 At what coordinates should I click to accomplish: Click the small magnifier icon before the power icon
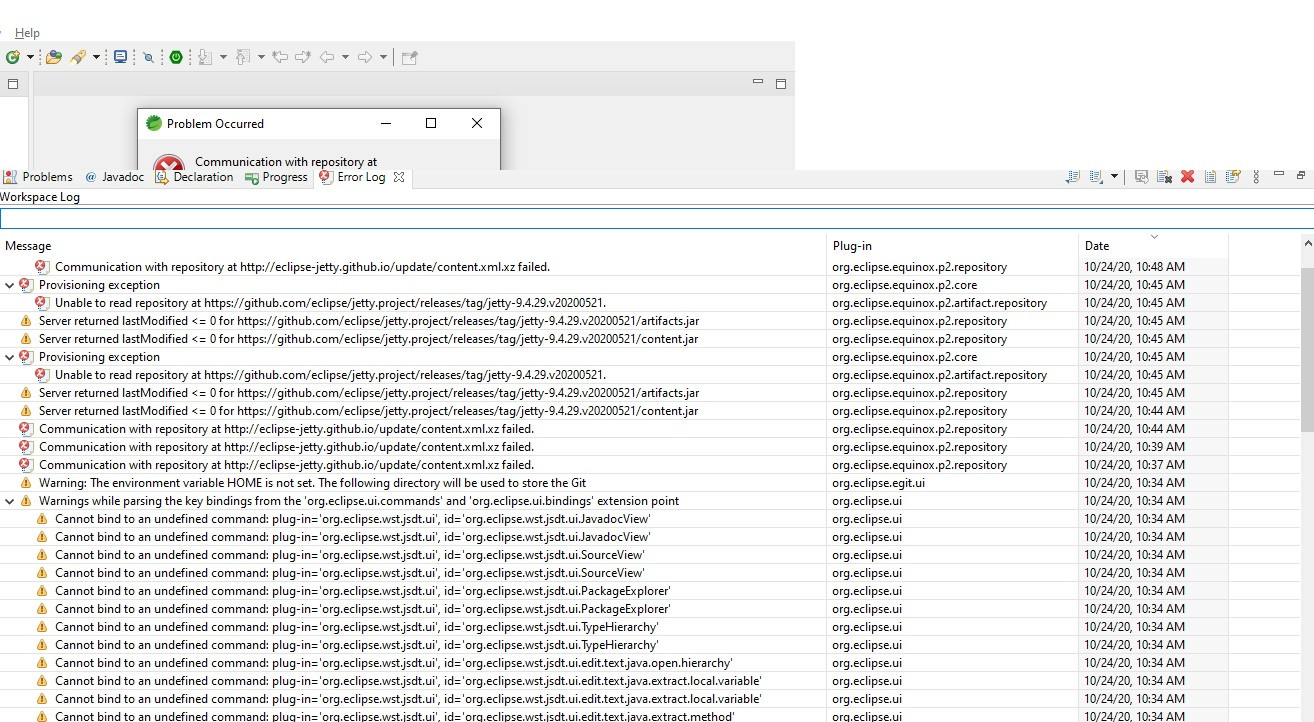point(149,58)
